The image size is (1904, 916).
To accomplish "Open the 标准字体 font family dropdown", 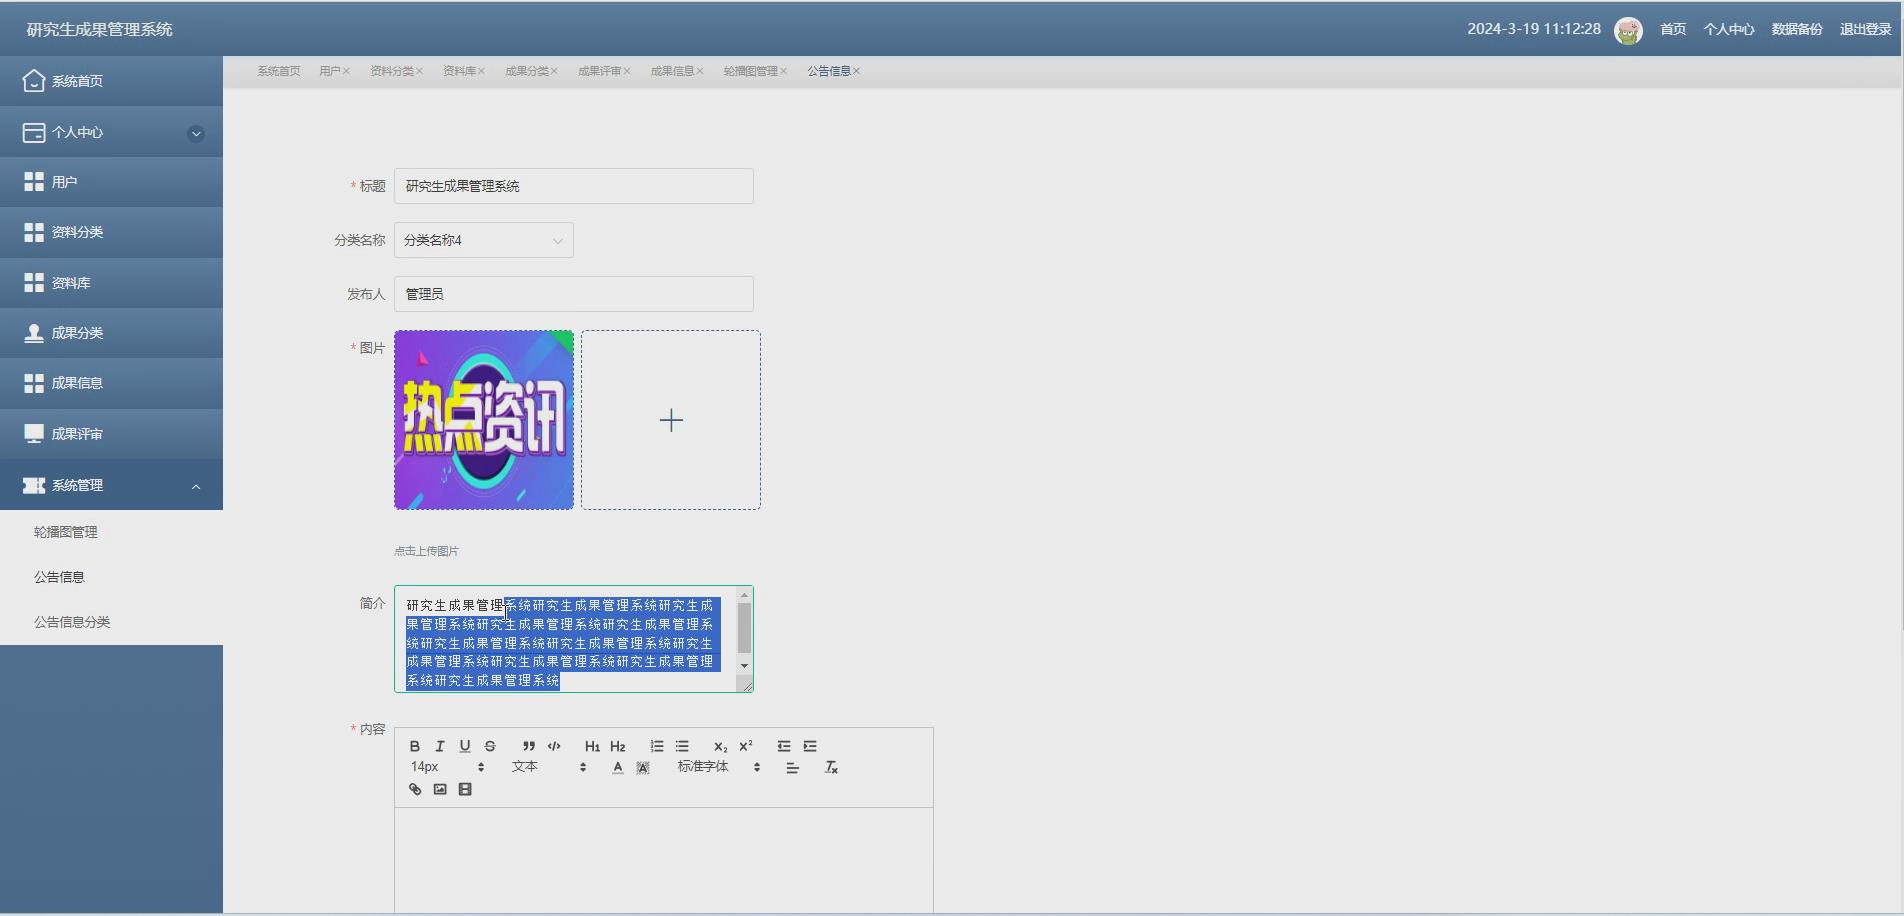I will (719, 767).
